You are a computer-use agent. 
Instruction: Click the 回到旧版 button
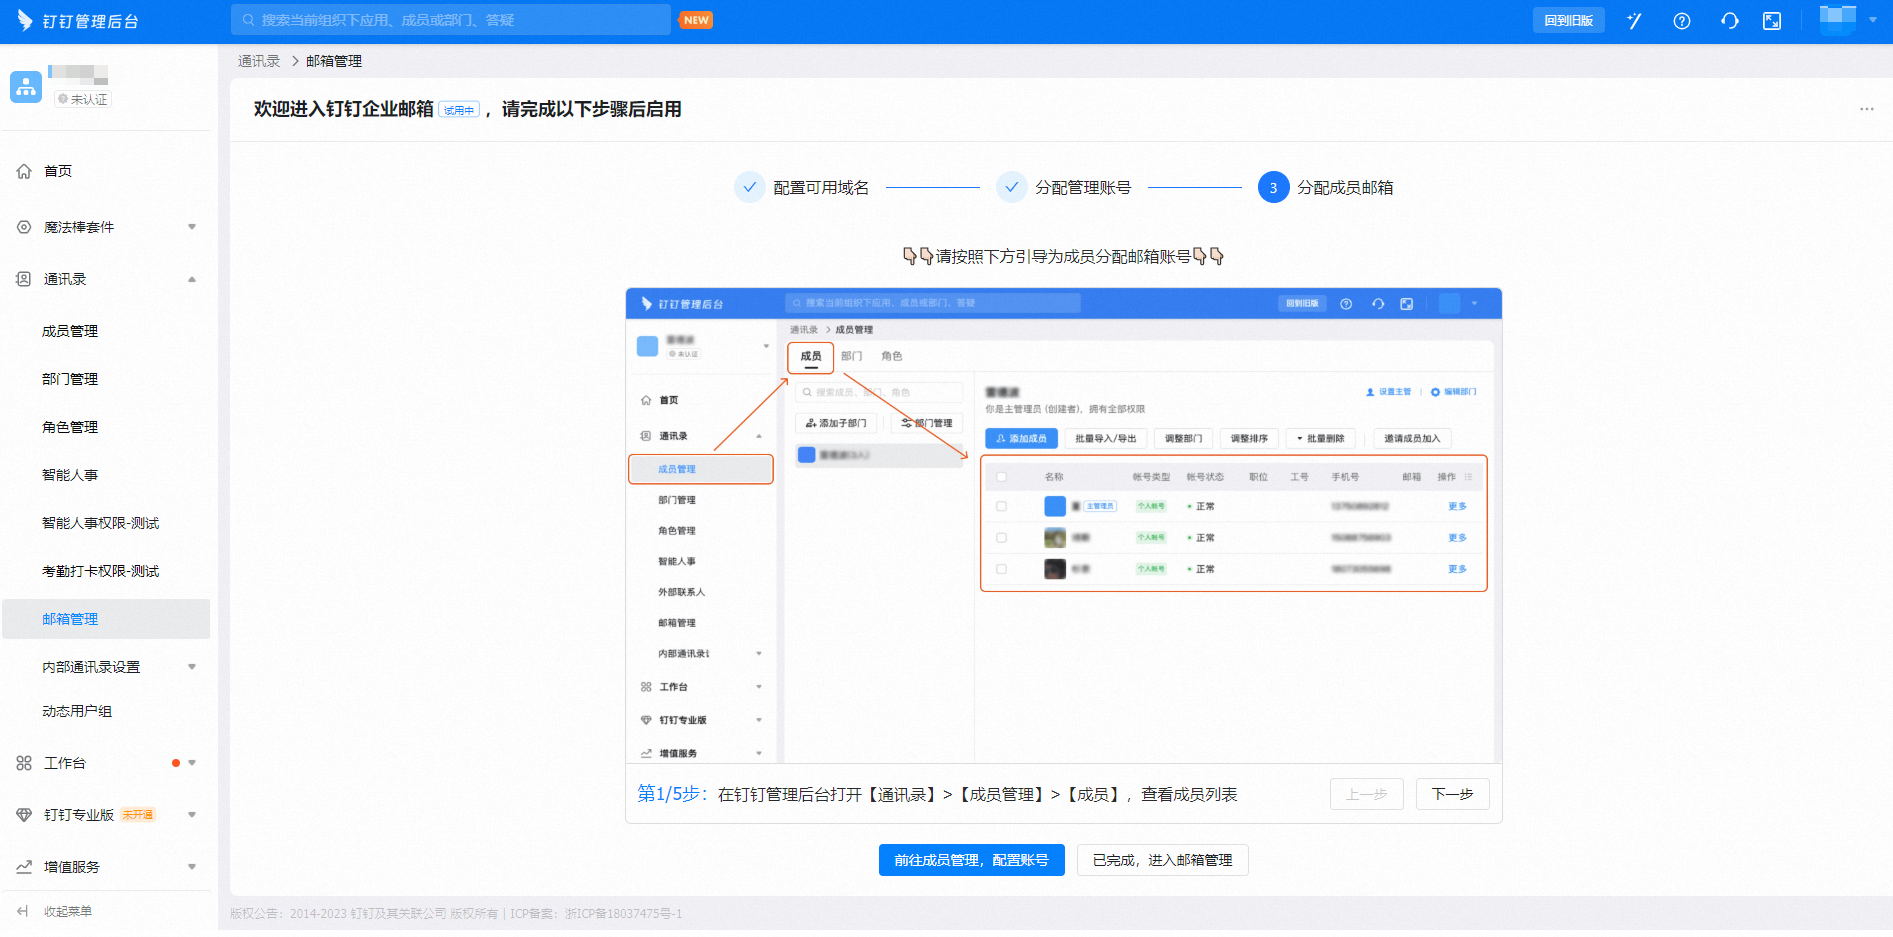tap(1568, 20)
